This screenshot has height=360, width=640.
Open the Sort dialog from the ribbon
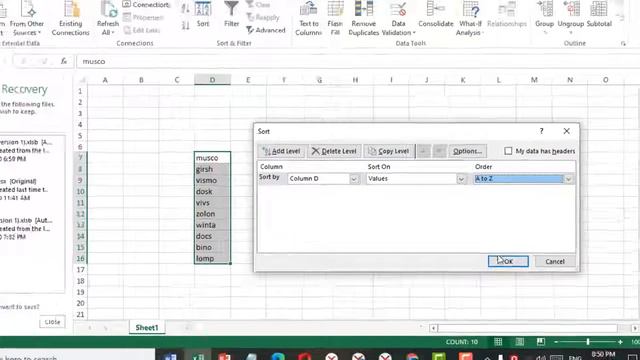pos(203,15)
